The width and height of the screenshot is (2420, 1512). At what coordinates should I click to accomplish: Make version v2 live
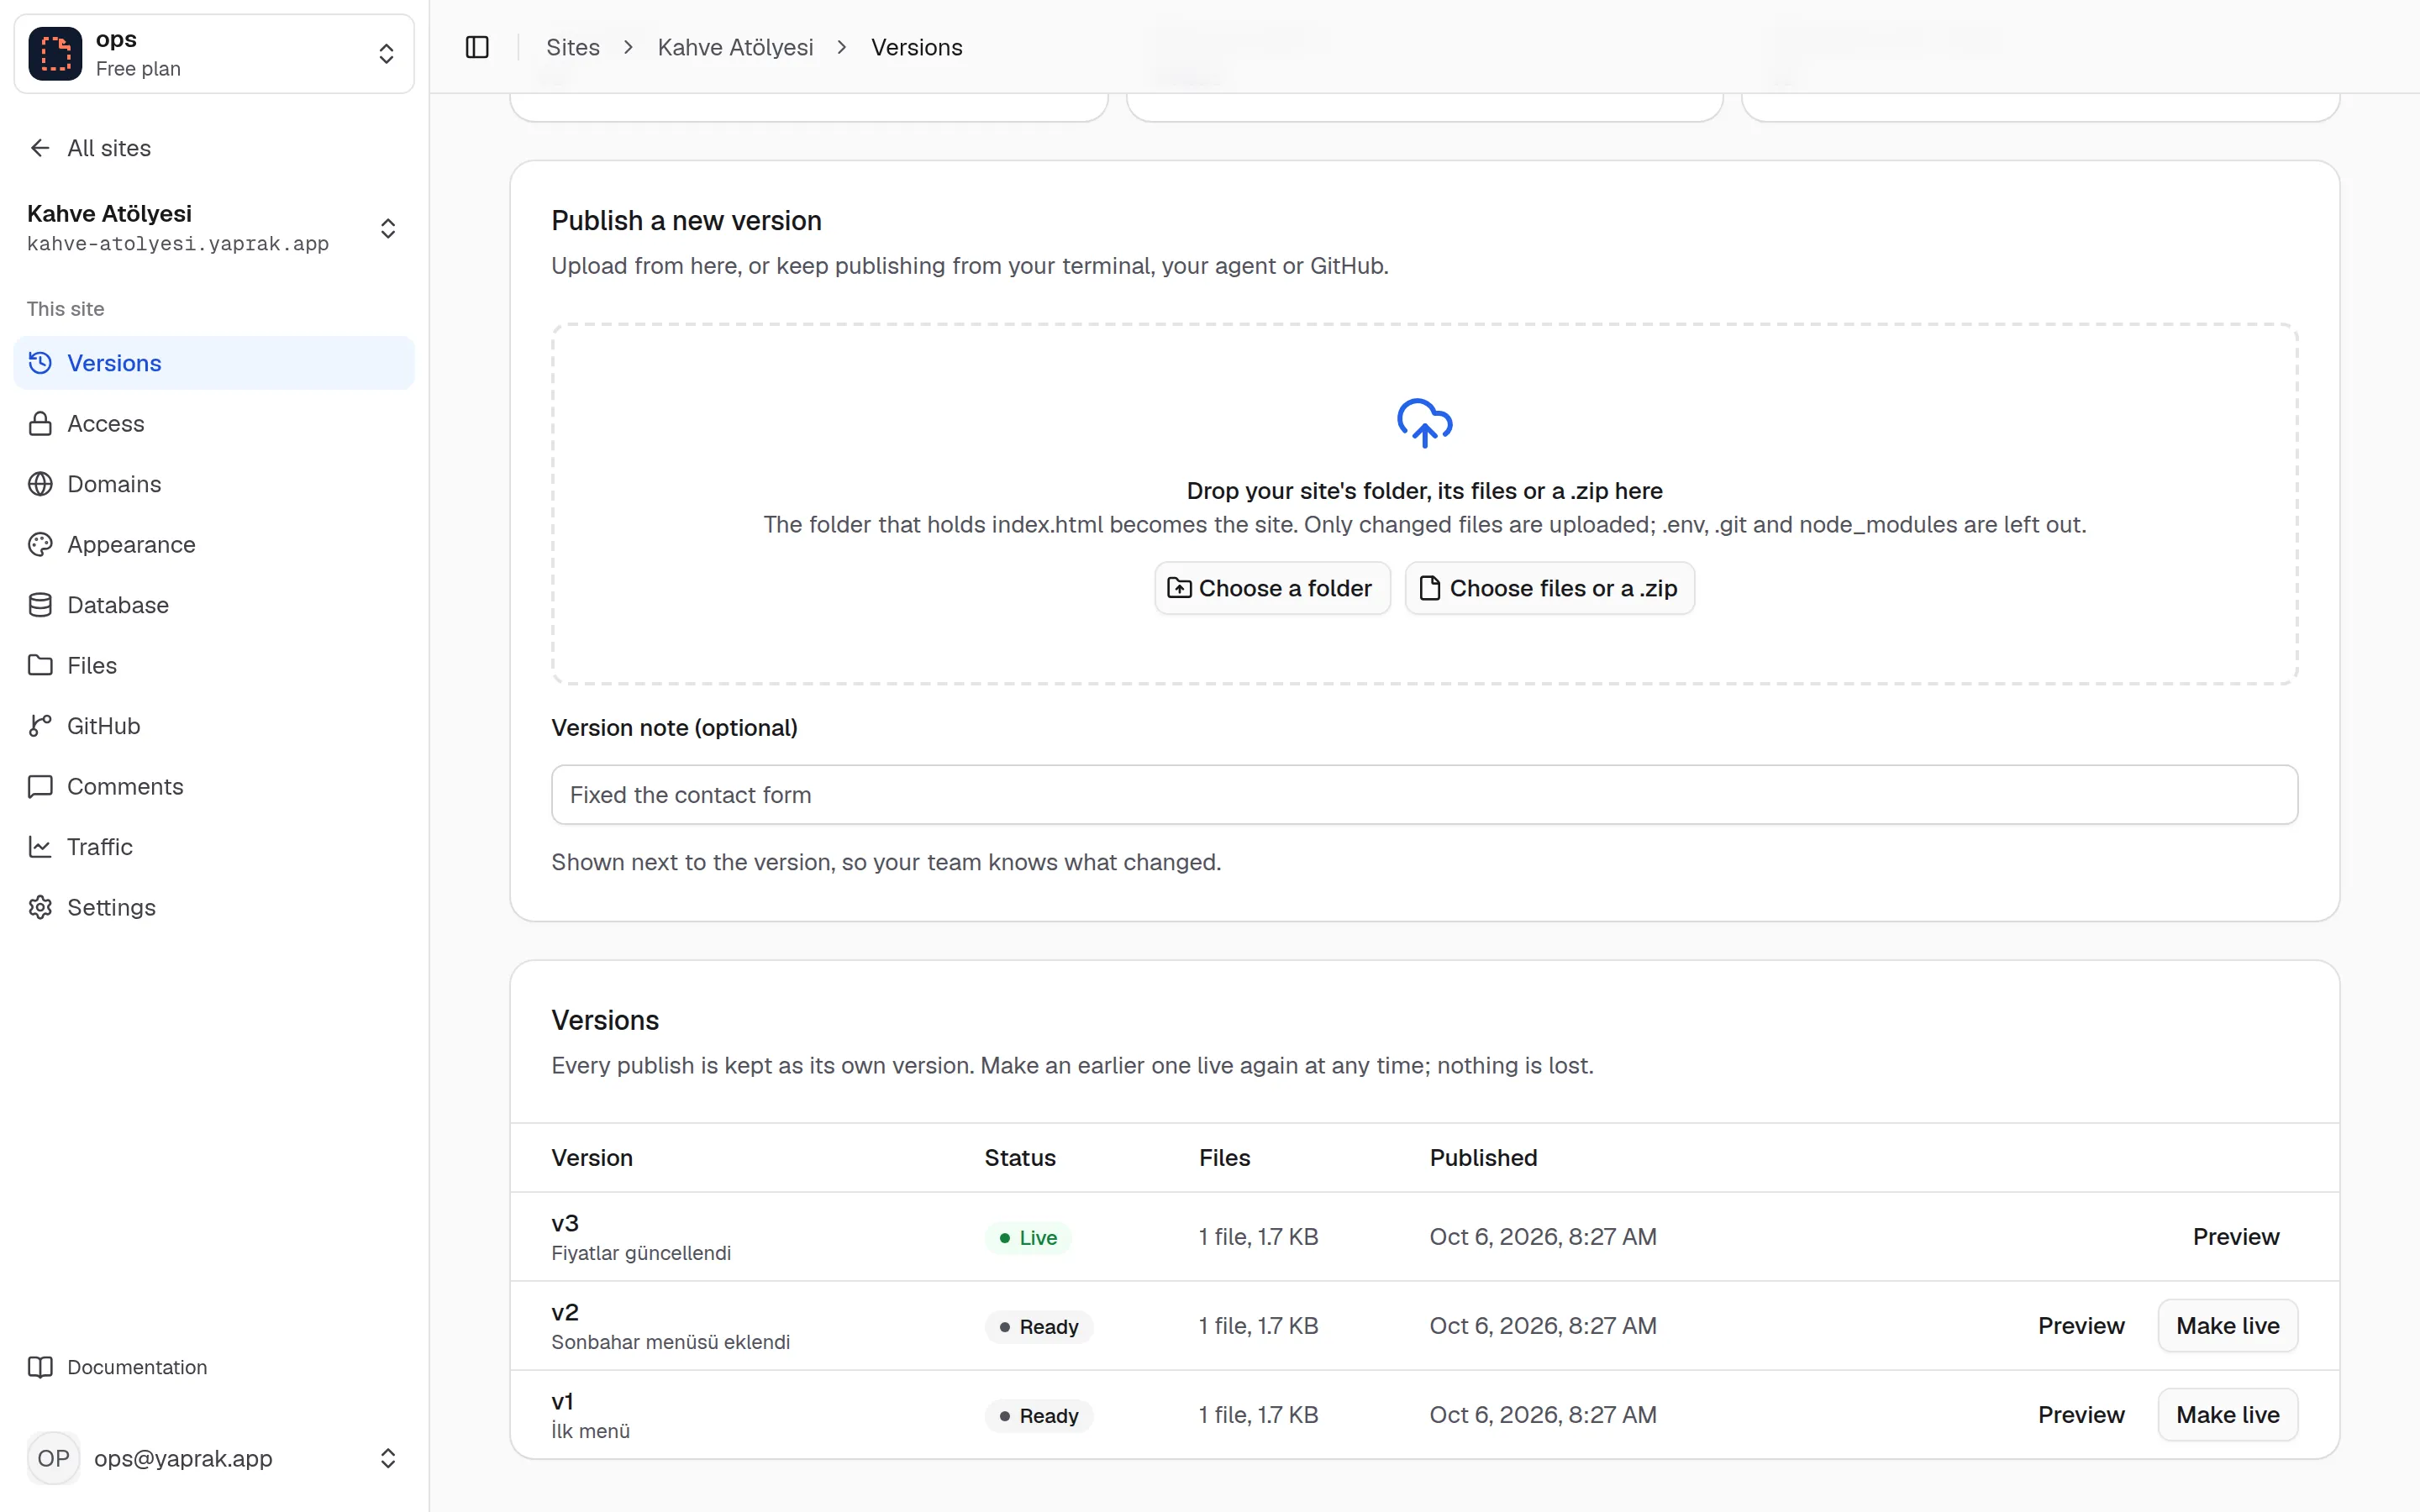pyautogui.click(x=2227, y=1326)
